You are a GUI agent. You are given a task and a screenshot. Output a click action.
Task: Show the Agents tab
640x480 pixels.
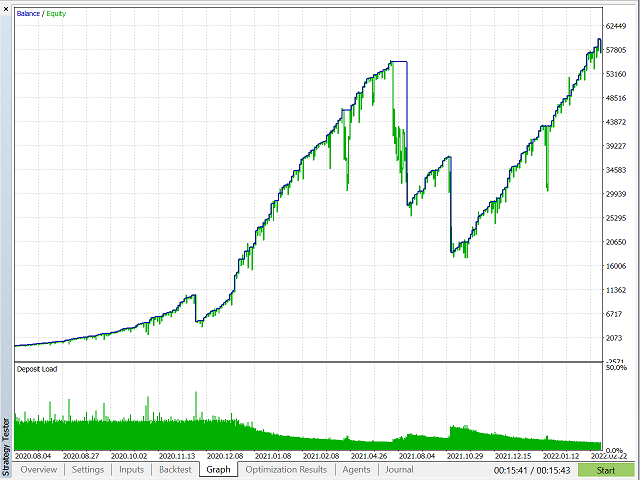(x=356, y=469)
